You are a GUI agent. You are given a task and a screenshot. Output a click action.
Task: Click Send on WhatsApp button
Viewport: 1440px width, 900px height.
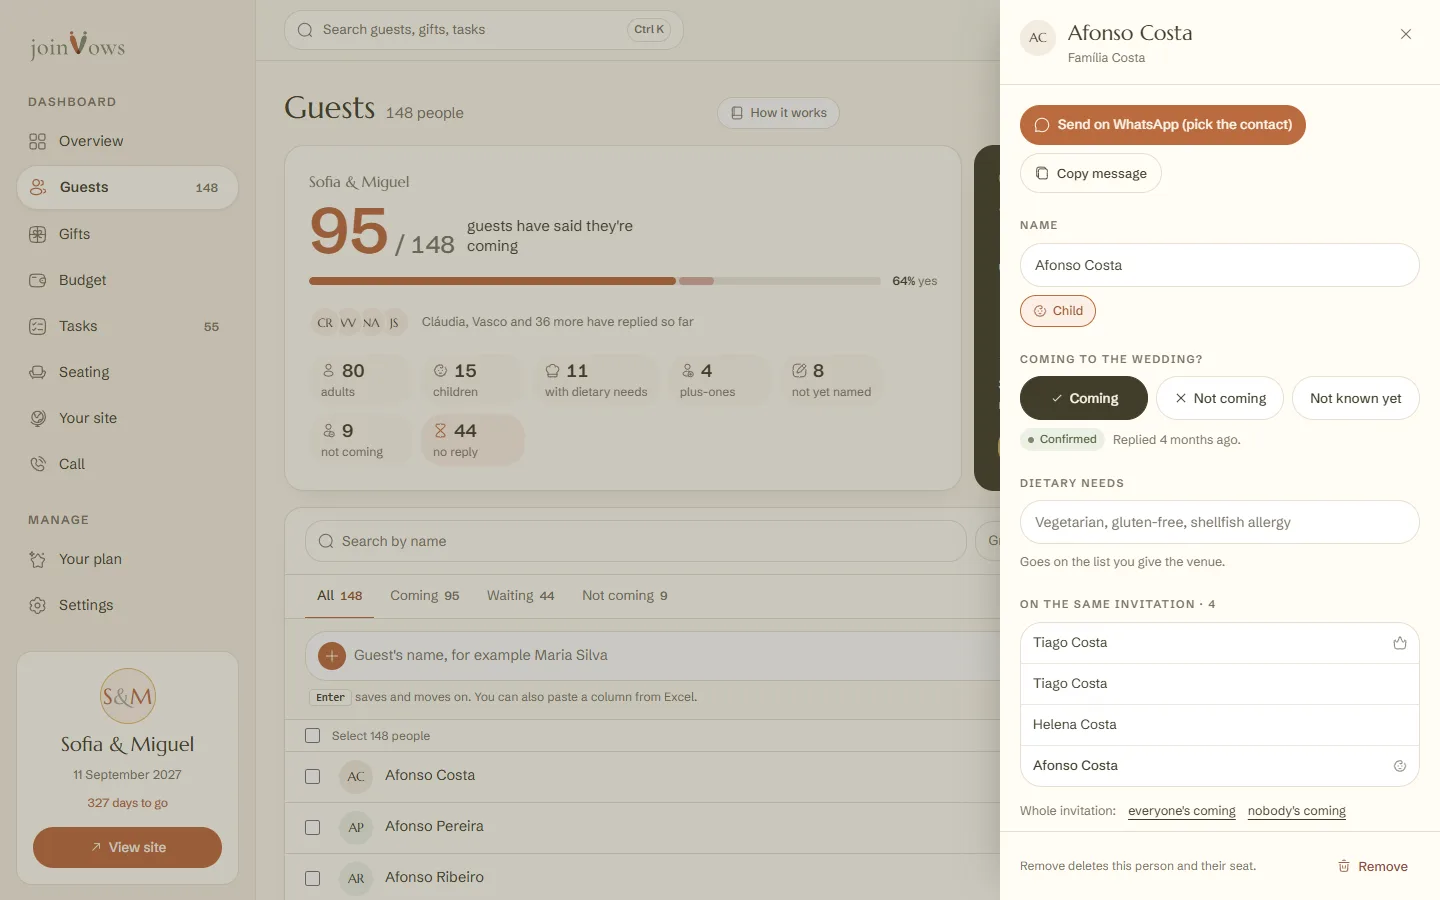pyautogui.click(x=1163, y=125)
